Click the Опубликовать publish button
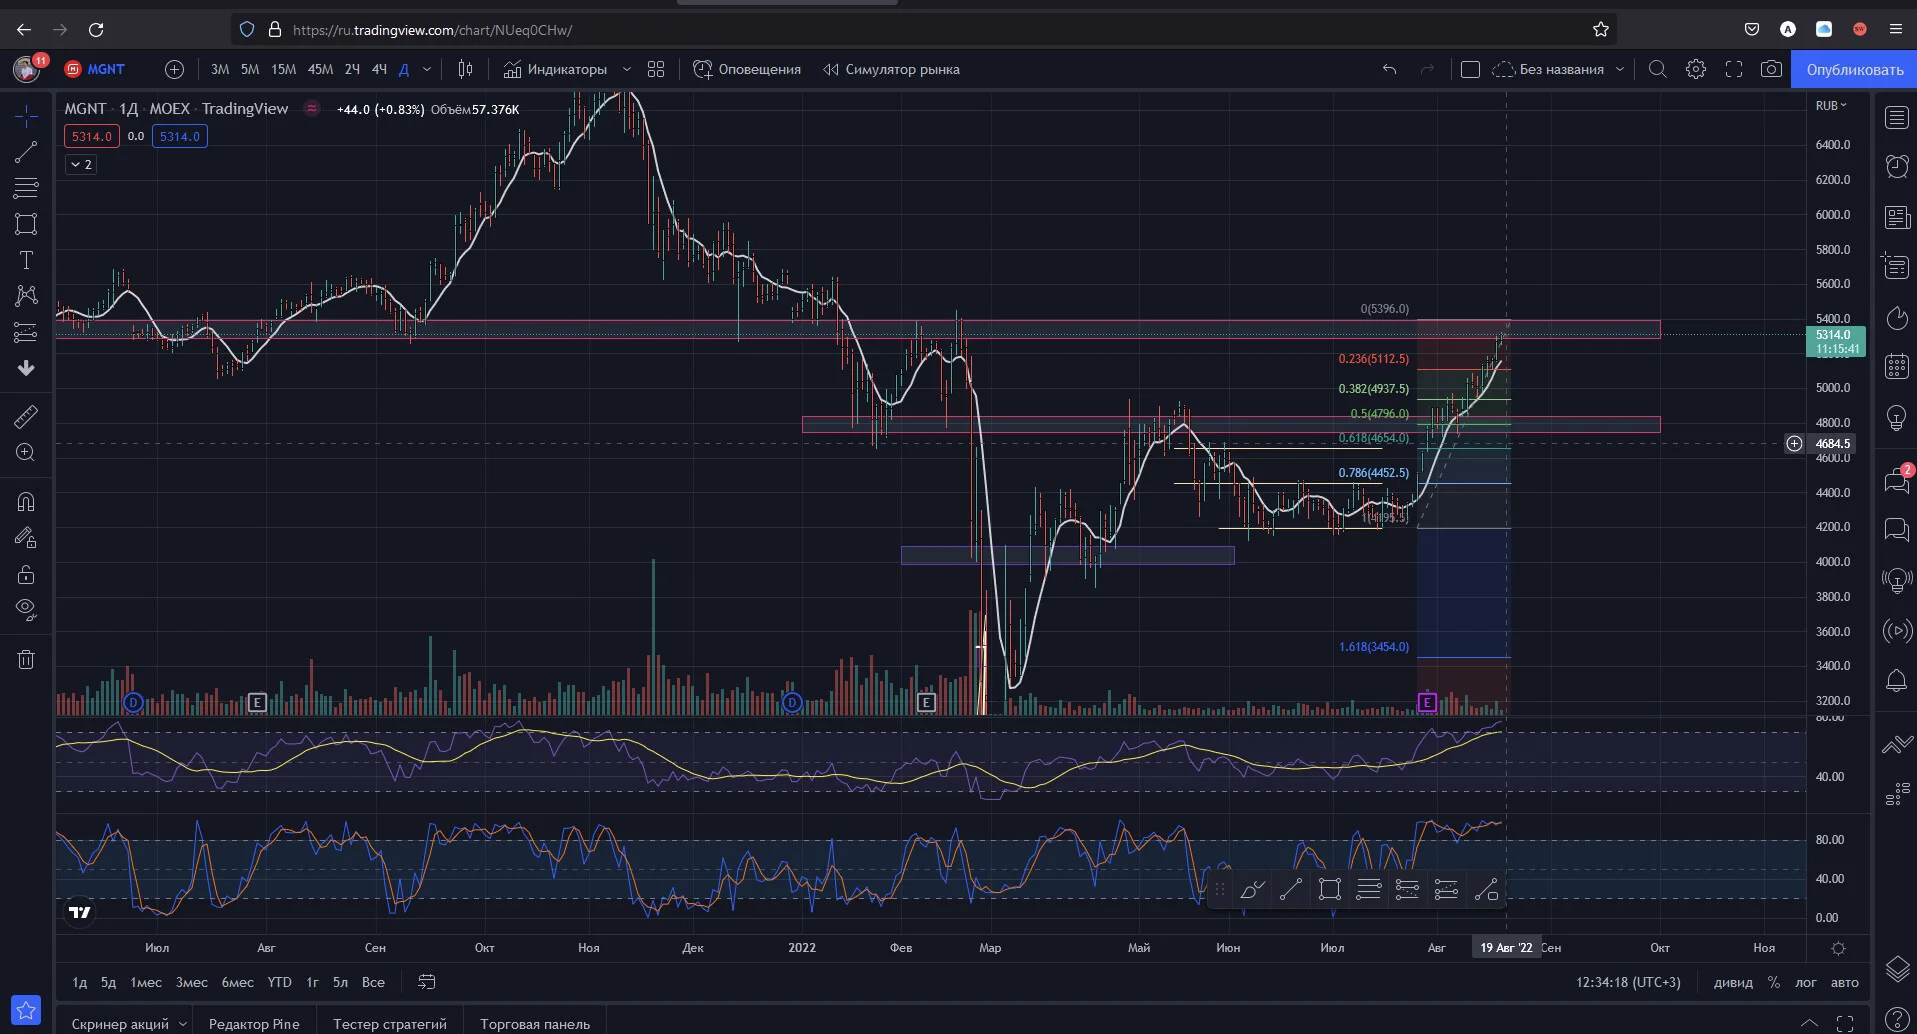The width and height of the screenshot is (1917, 1034). [1854, 69]
